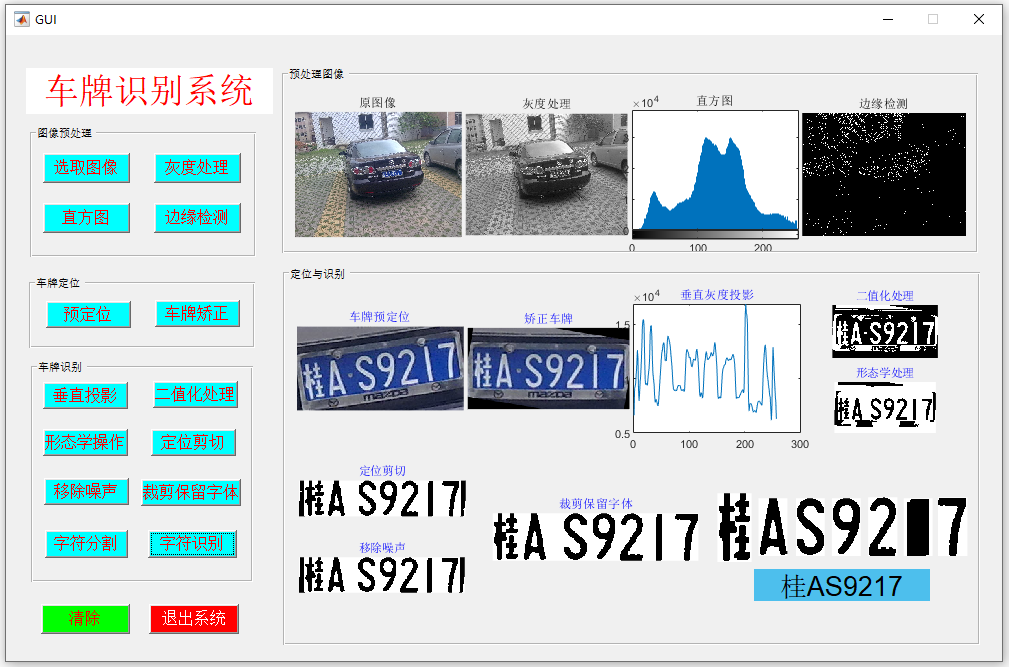Screen dimensions: 1009x667
Task: Minimize the GUI window
Action: [x=888, y=19]
